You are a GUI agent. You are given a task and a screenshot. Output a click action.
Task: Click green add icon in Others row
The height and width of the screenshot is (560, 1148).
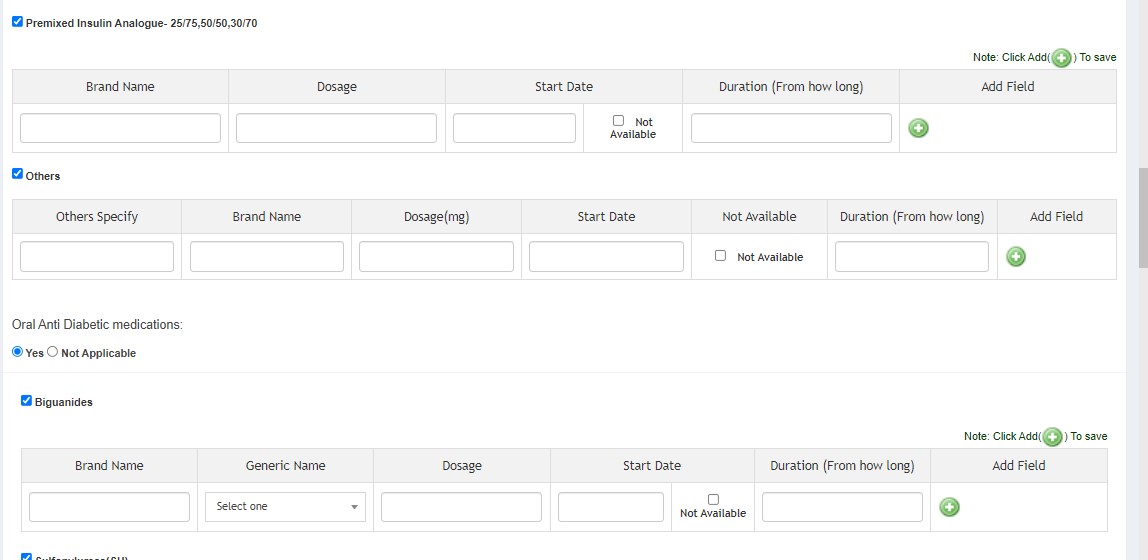click(x=1015, y=257)
